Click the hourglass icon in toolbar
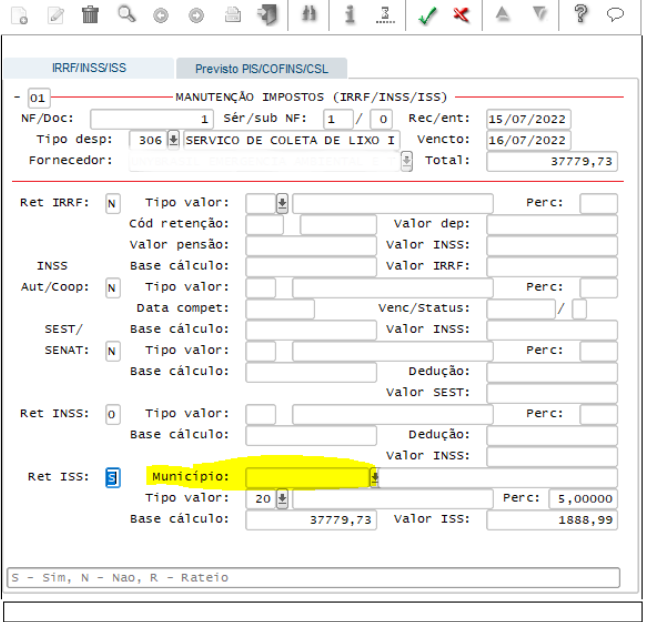The height and width of the screenshot is (622, 645). click(x=385, y=15)
